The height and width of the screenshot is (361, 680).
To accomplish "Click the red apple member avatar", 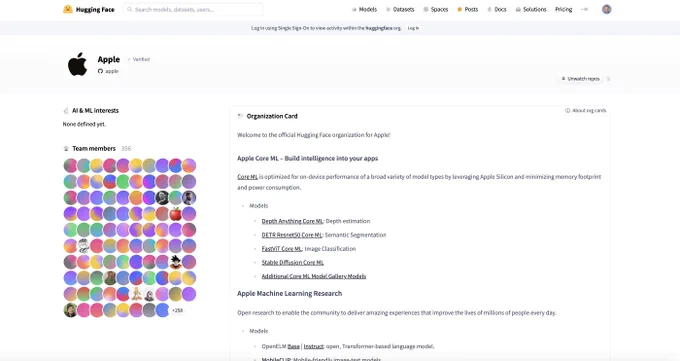I will [175, 213].
